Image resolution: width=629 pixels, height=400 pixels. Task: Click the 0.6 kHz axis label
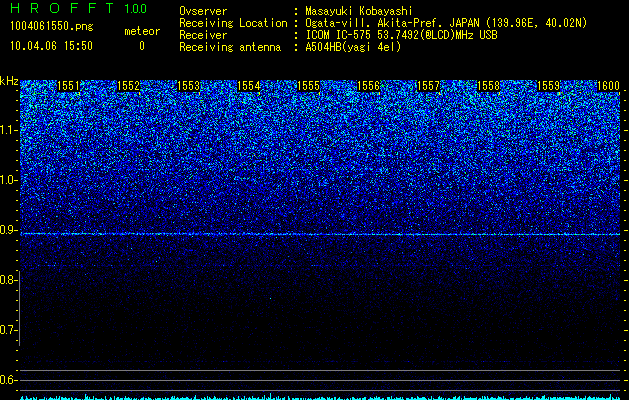tap(8, 380)
